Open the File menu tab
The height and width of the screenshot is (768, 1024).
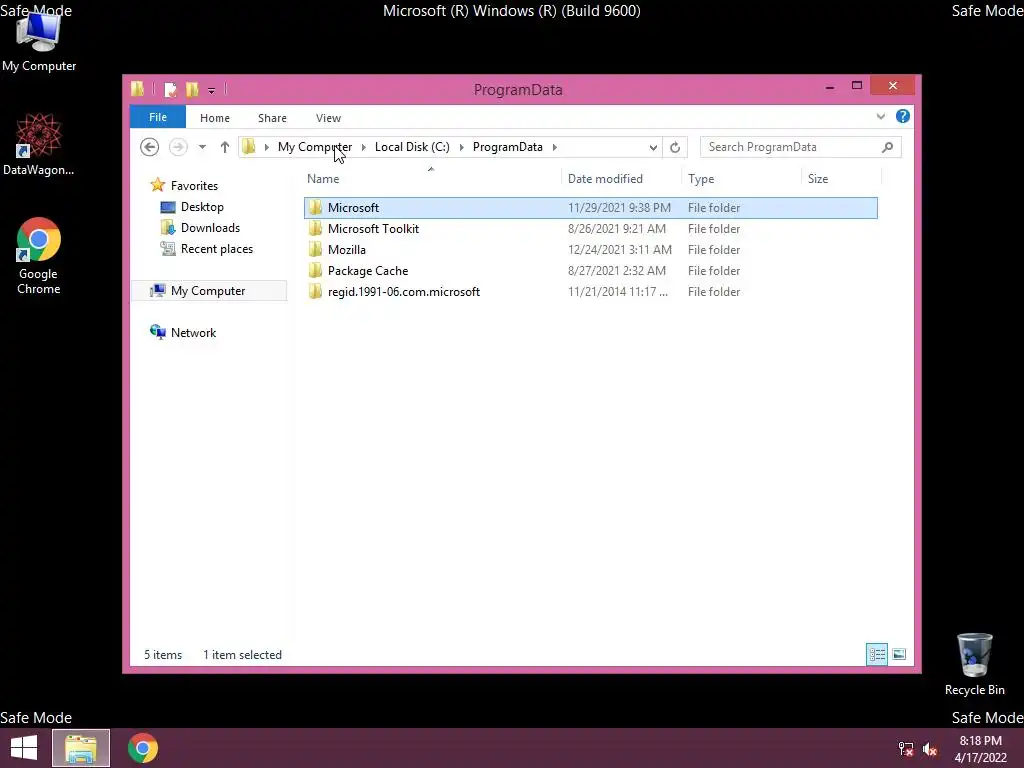pyautogui.click(x=158, y=117)
